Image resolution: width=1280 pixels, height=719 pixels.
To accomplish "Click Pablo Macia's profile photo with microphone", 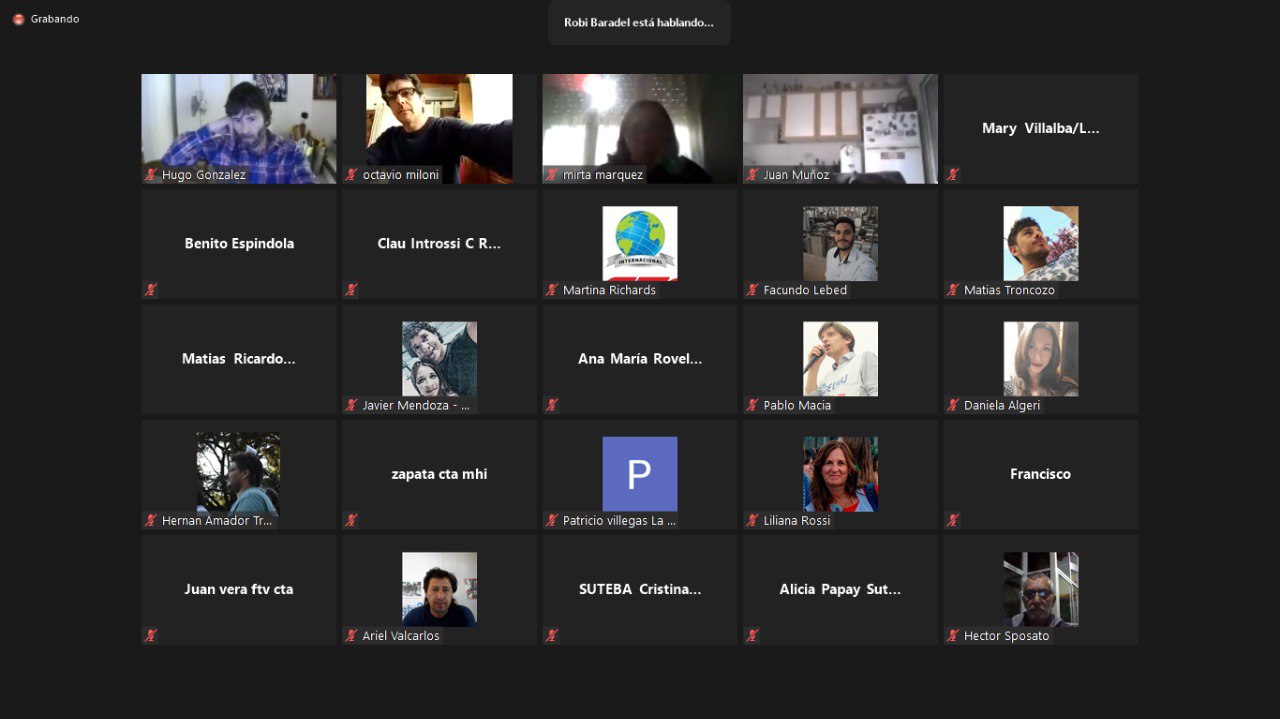I will (840, 358).
